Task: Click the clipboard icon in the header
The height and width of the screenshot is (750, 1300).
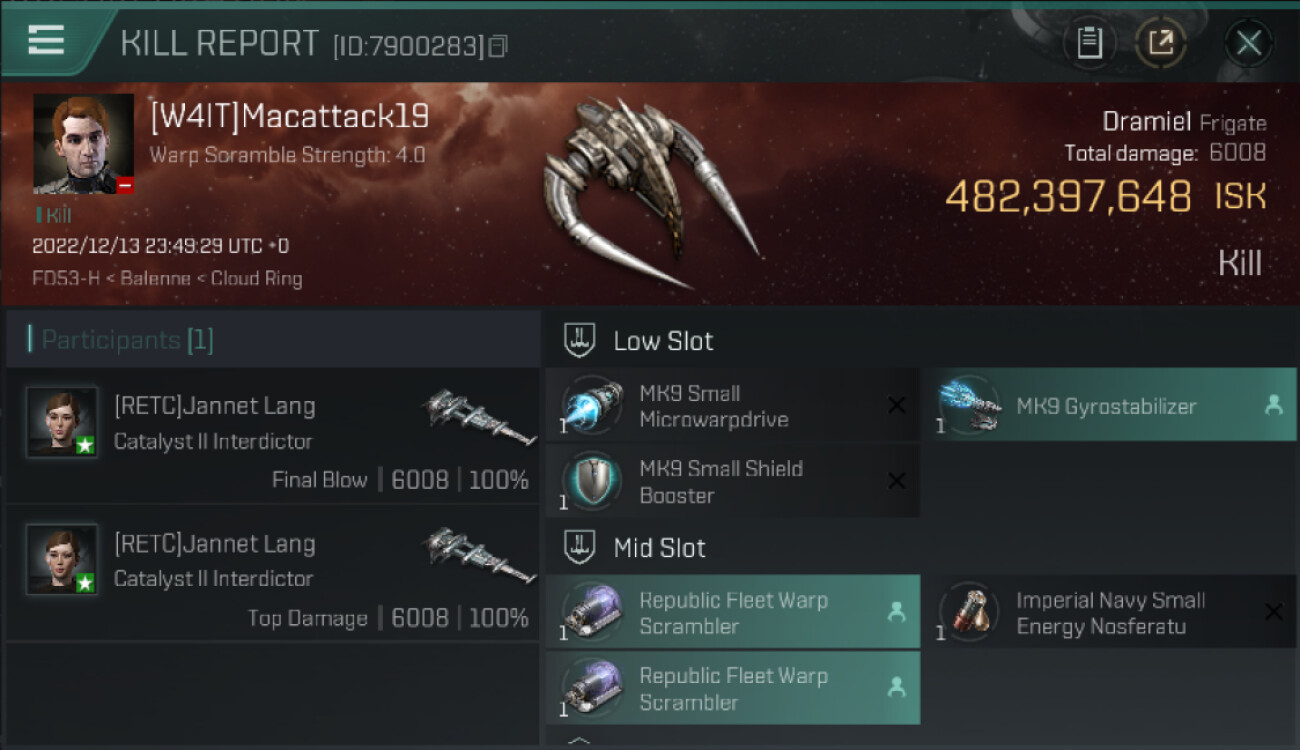Action: pos(1089,43)
